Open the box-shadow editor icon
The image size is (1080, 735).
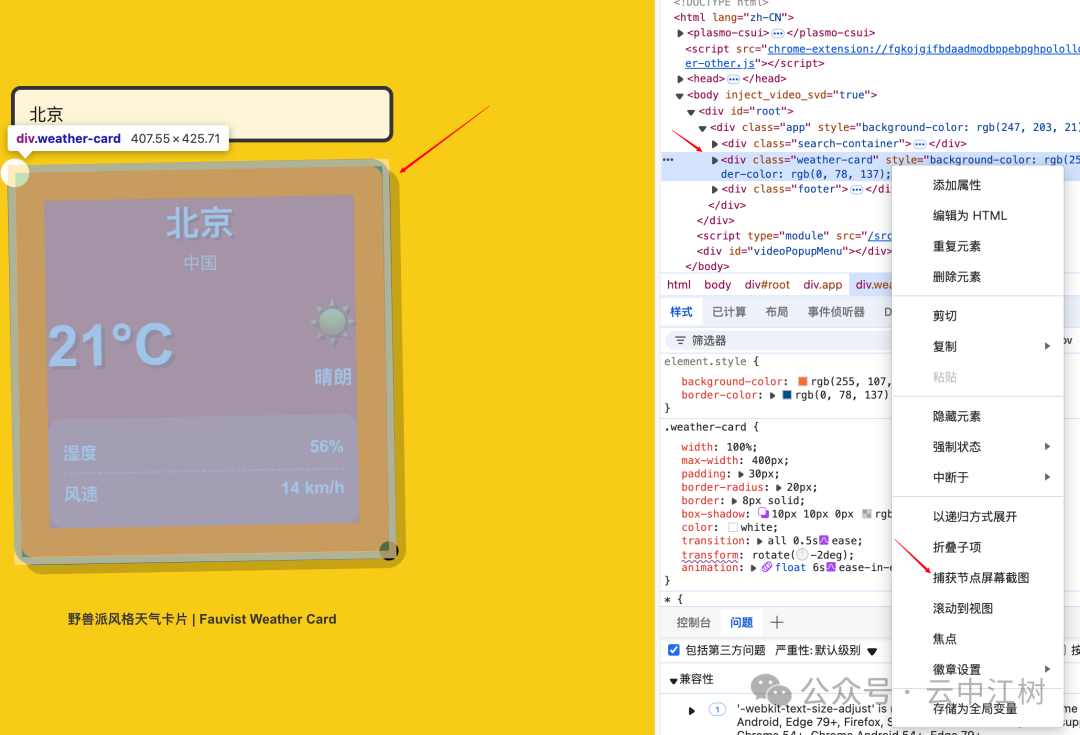point(763,513)
